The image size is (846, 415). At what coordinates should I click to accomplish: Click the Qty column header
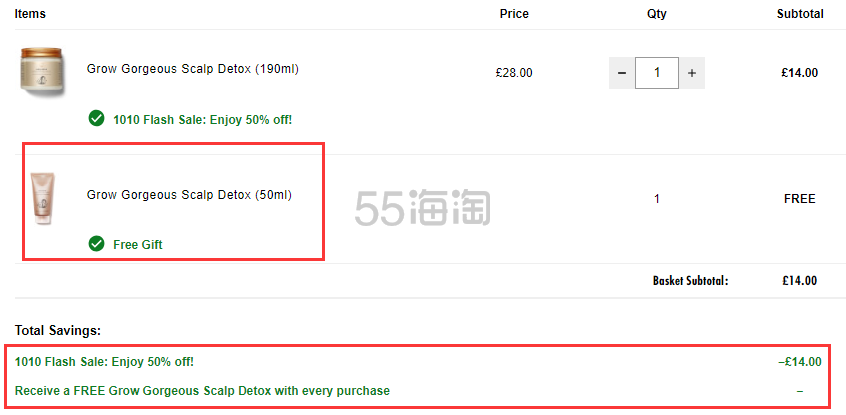click(x=657, y=14)
